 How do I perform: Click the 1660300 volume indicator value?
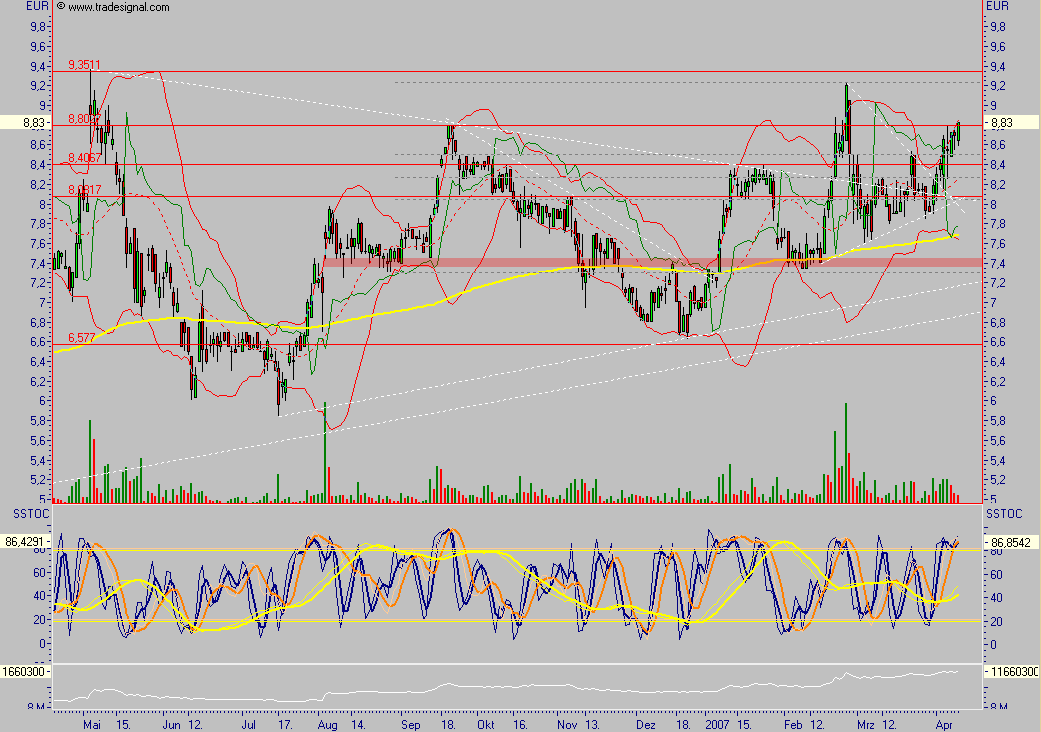point(25,672)
